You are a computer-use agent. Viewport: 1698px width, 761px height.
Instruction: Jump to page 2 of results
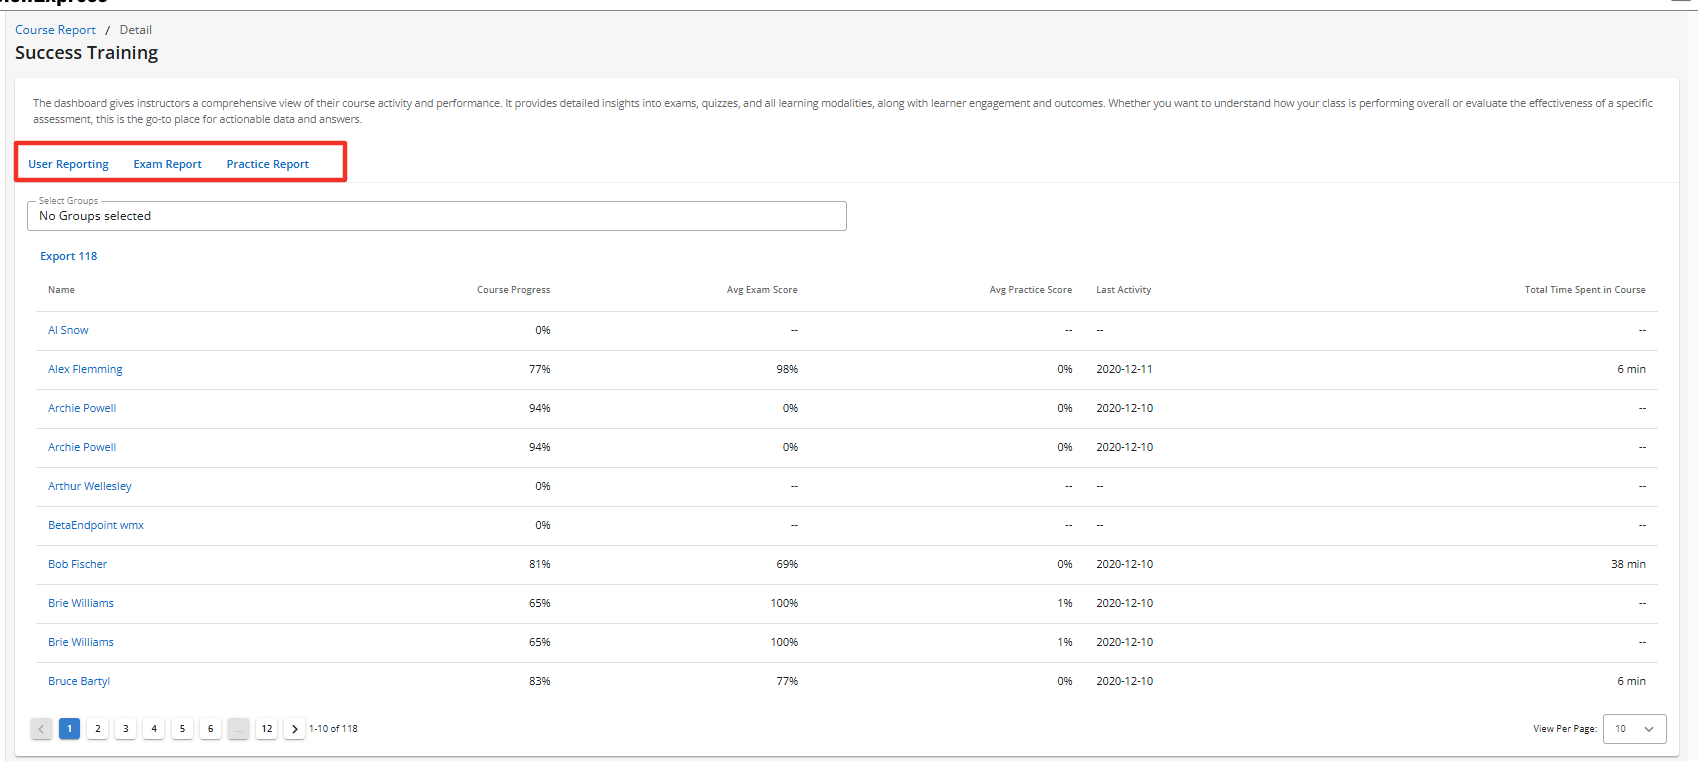[98, 729]
